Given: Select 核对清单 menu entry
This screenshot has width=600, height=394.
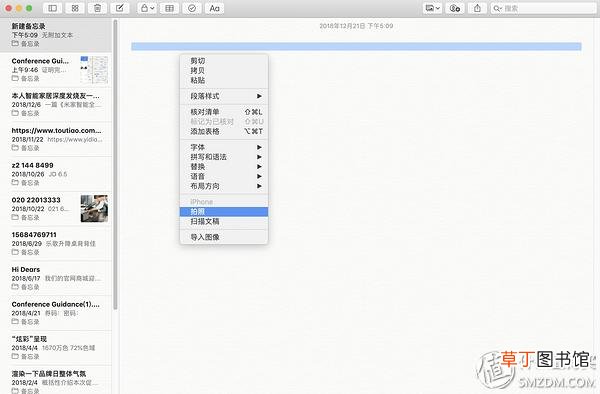Looking at the screenshot, I should pyautogui.click(x=224, y=112).
